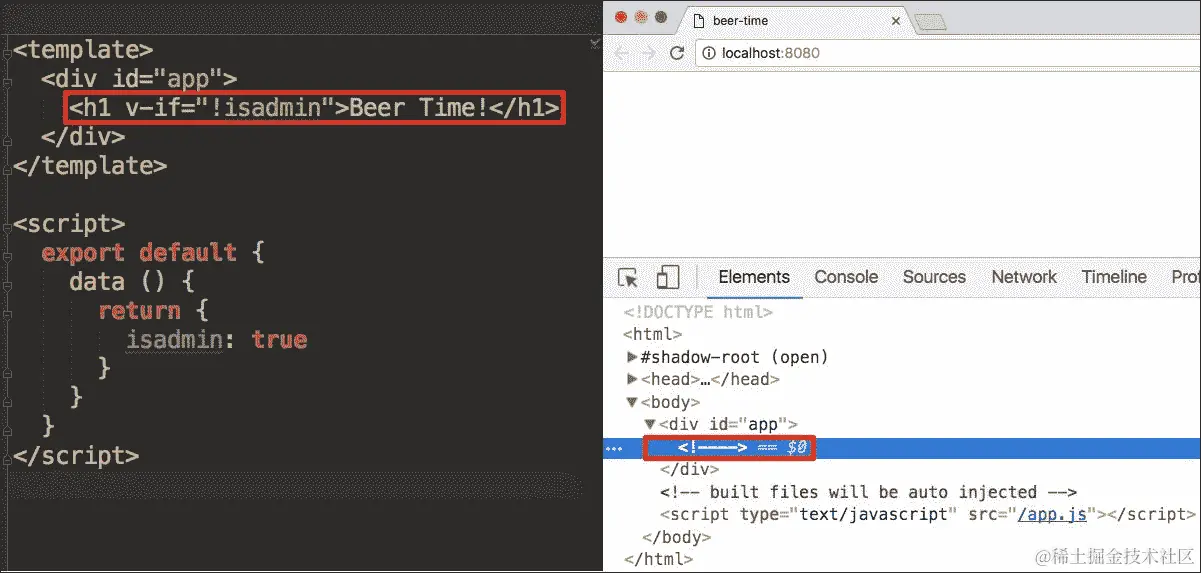Select the closing </html> line
1201x573 pixels.
click(x=659, y=559)
